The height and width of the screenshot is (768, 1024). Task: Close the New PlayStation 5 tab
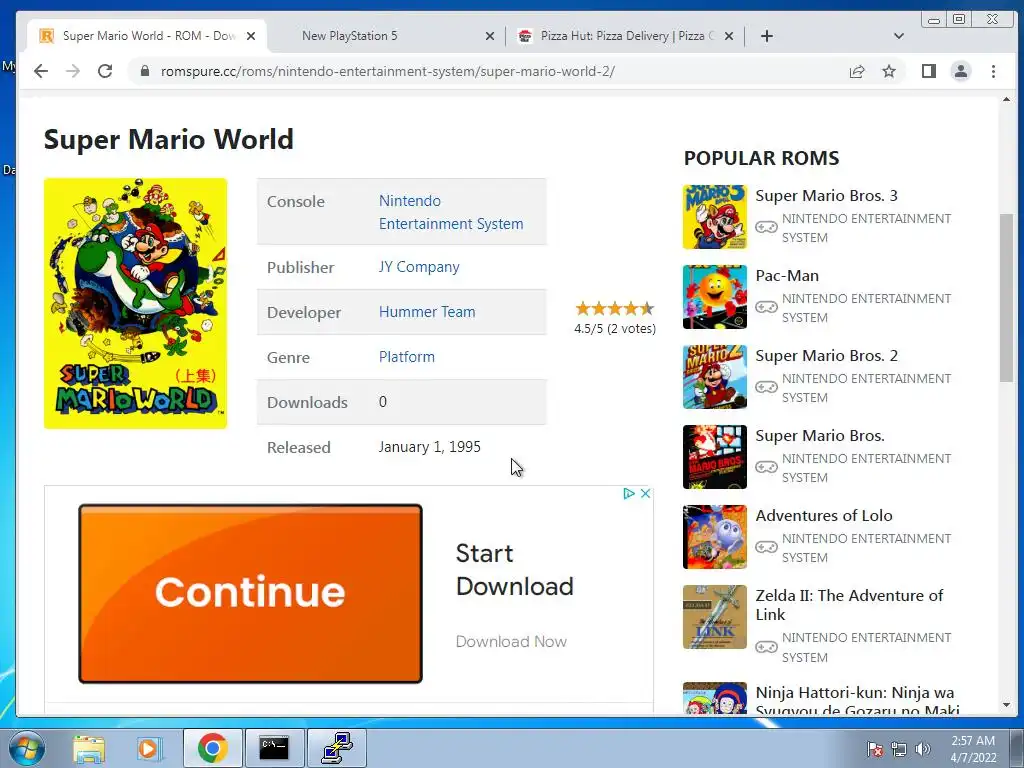pyautogui.click(x=490, y=36)
